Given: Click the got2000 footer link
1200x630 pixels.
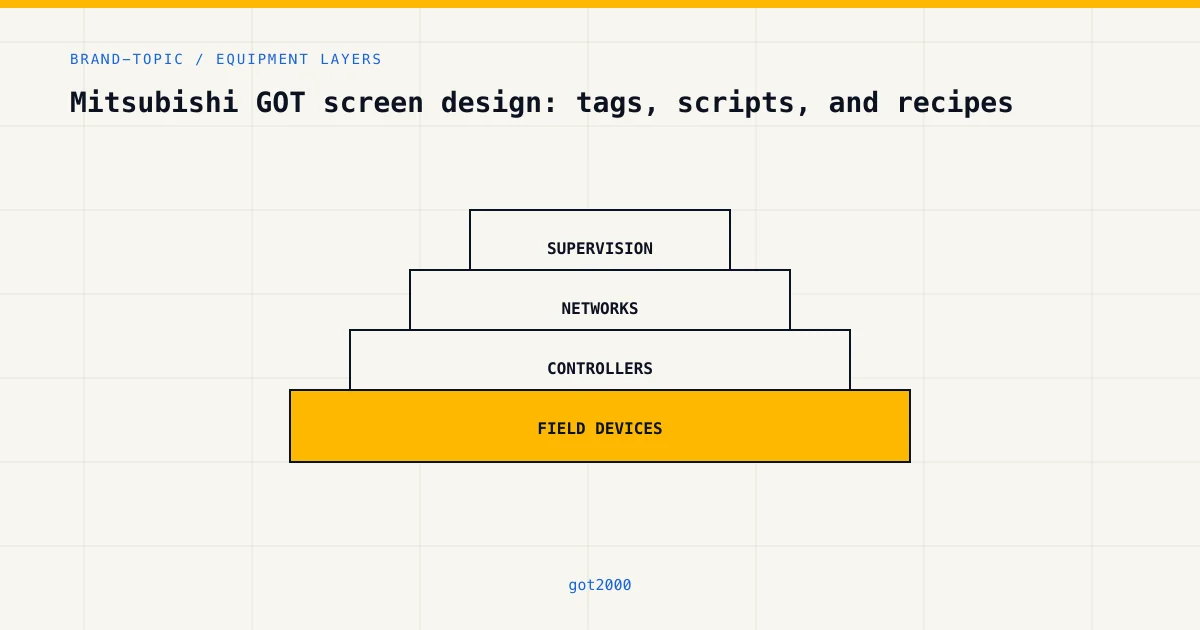Looking at the screenshot, I should click(600, 585).
